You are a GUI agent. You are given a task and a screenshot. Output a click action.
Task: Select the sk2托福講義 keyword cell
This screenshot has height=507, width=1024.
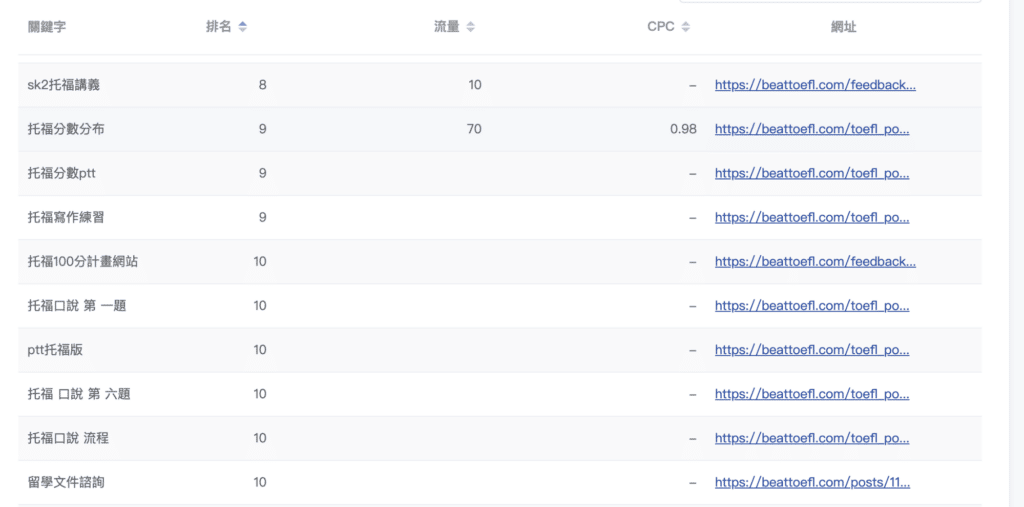click(63, 85)
